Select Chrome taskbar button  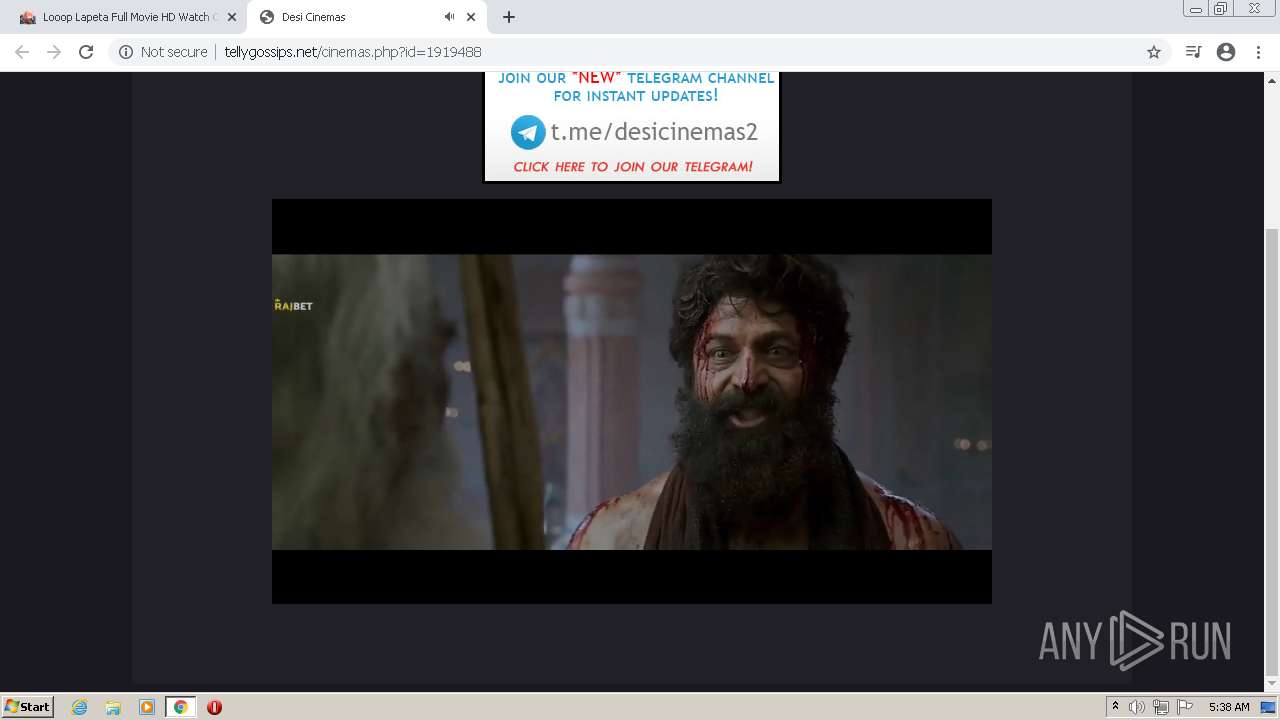[x=180, y=707]
